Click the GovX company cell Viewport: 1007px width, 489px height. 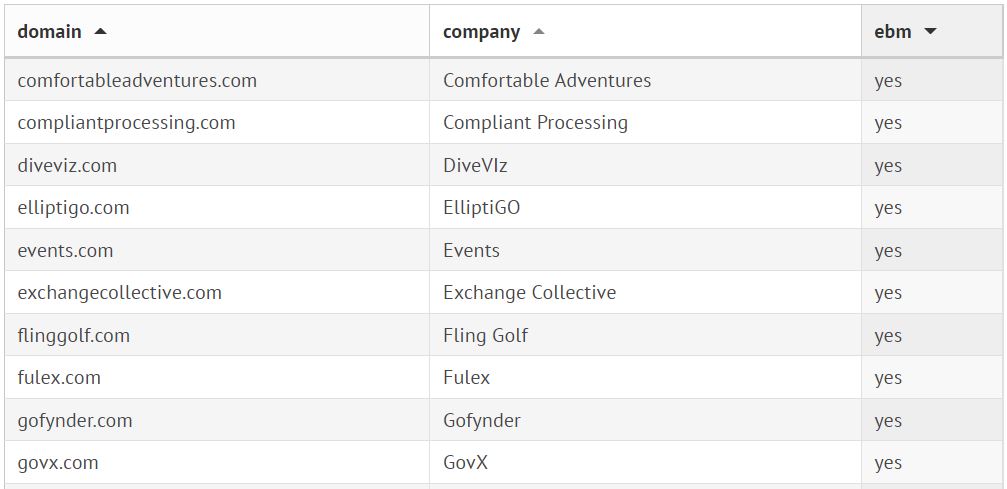pyautogui.click(x=465, y=463)
